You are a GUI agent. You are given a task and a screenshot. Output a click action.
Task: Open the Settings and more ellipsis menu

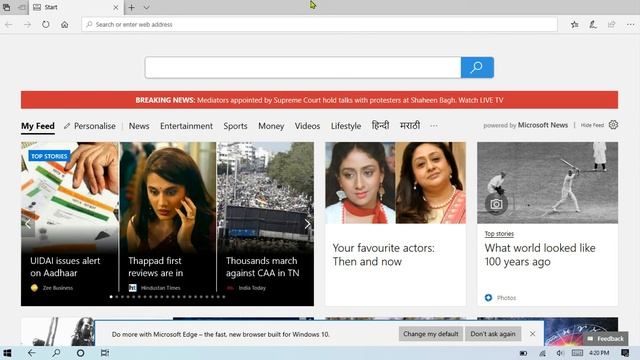[x=630, y=24]
